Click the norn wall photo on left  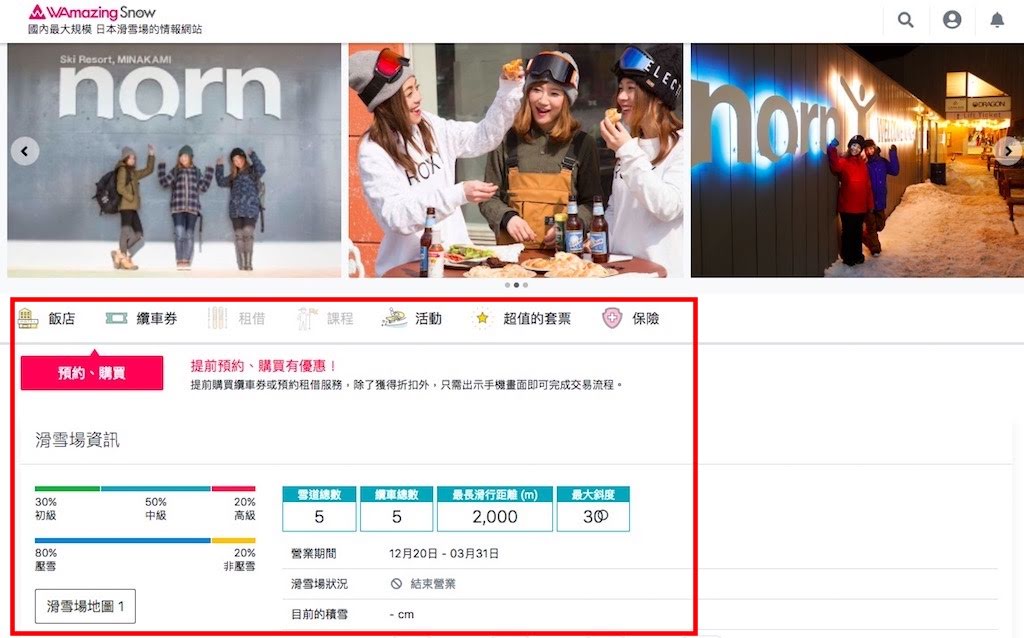174,160
